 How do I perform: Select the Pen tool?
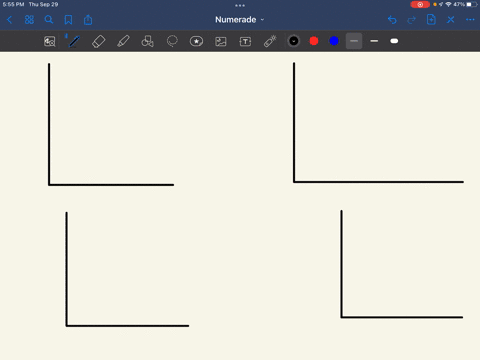click(74, 41)
